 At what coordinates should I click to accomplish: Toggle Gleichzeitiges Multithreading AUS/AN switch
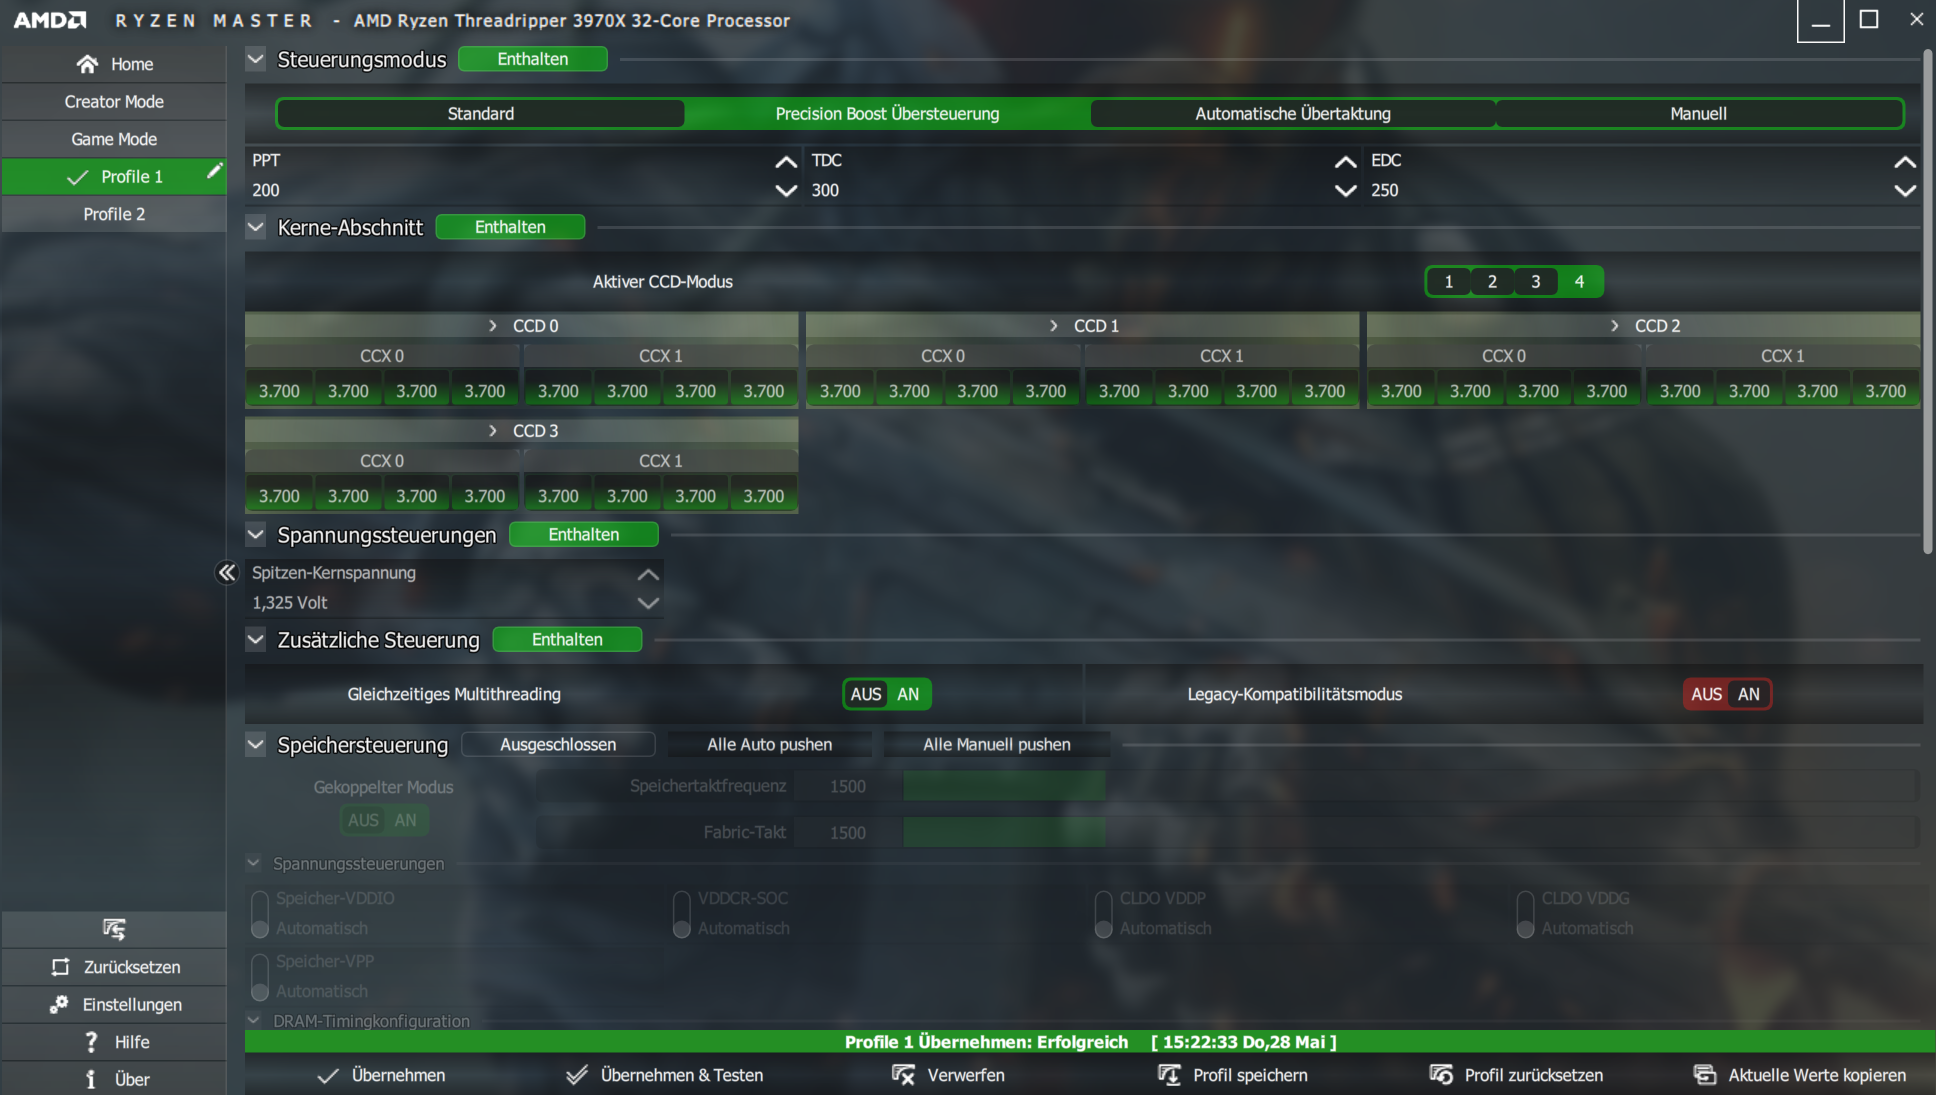click(886, 694)
